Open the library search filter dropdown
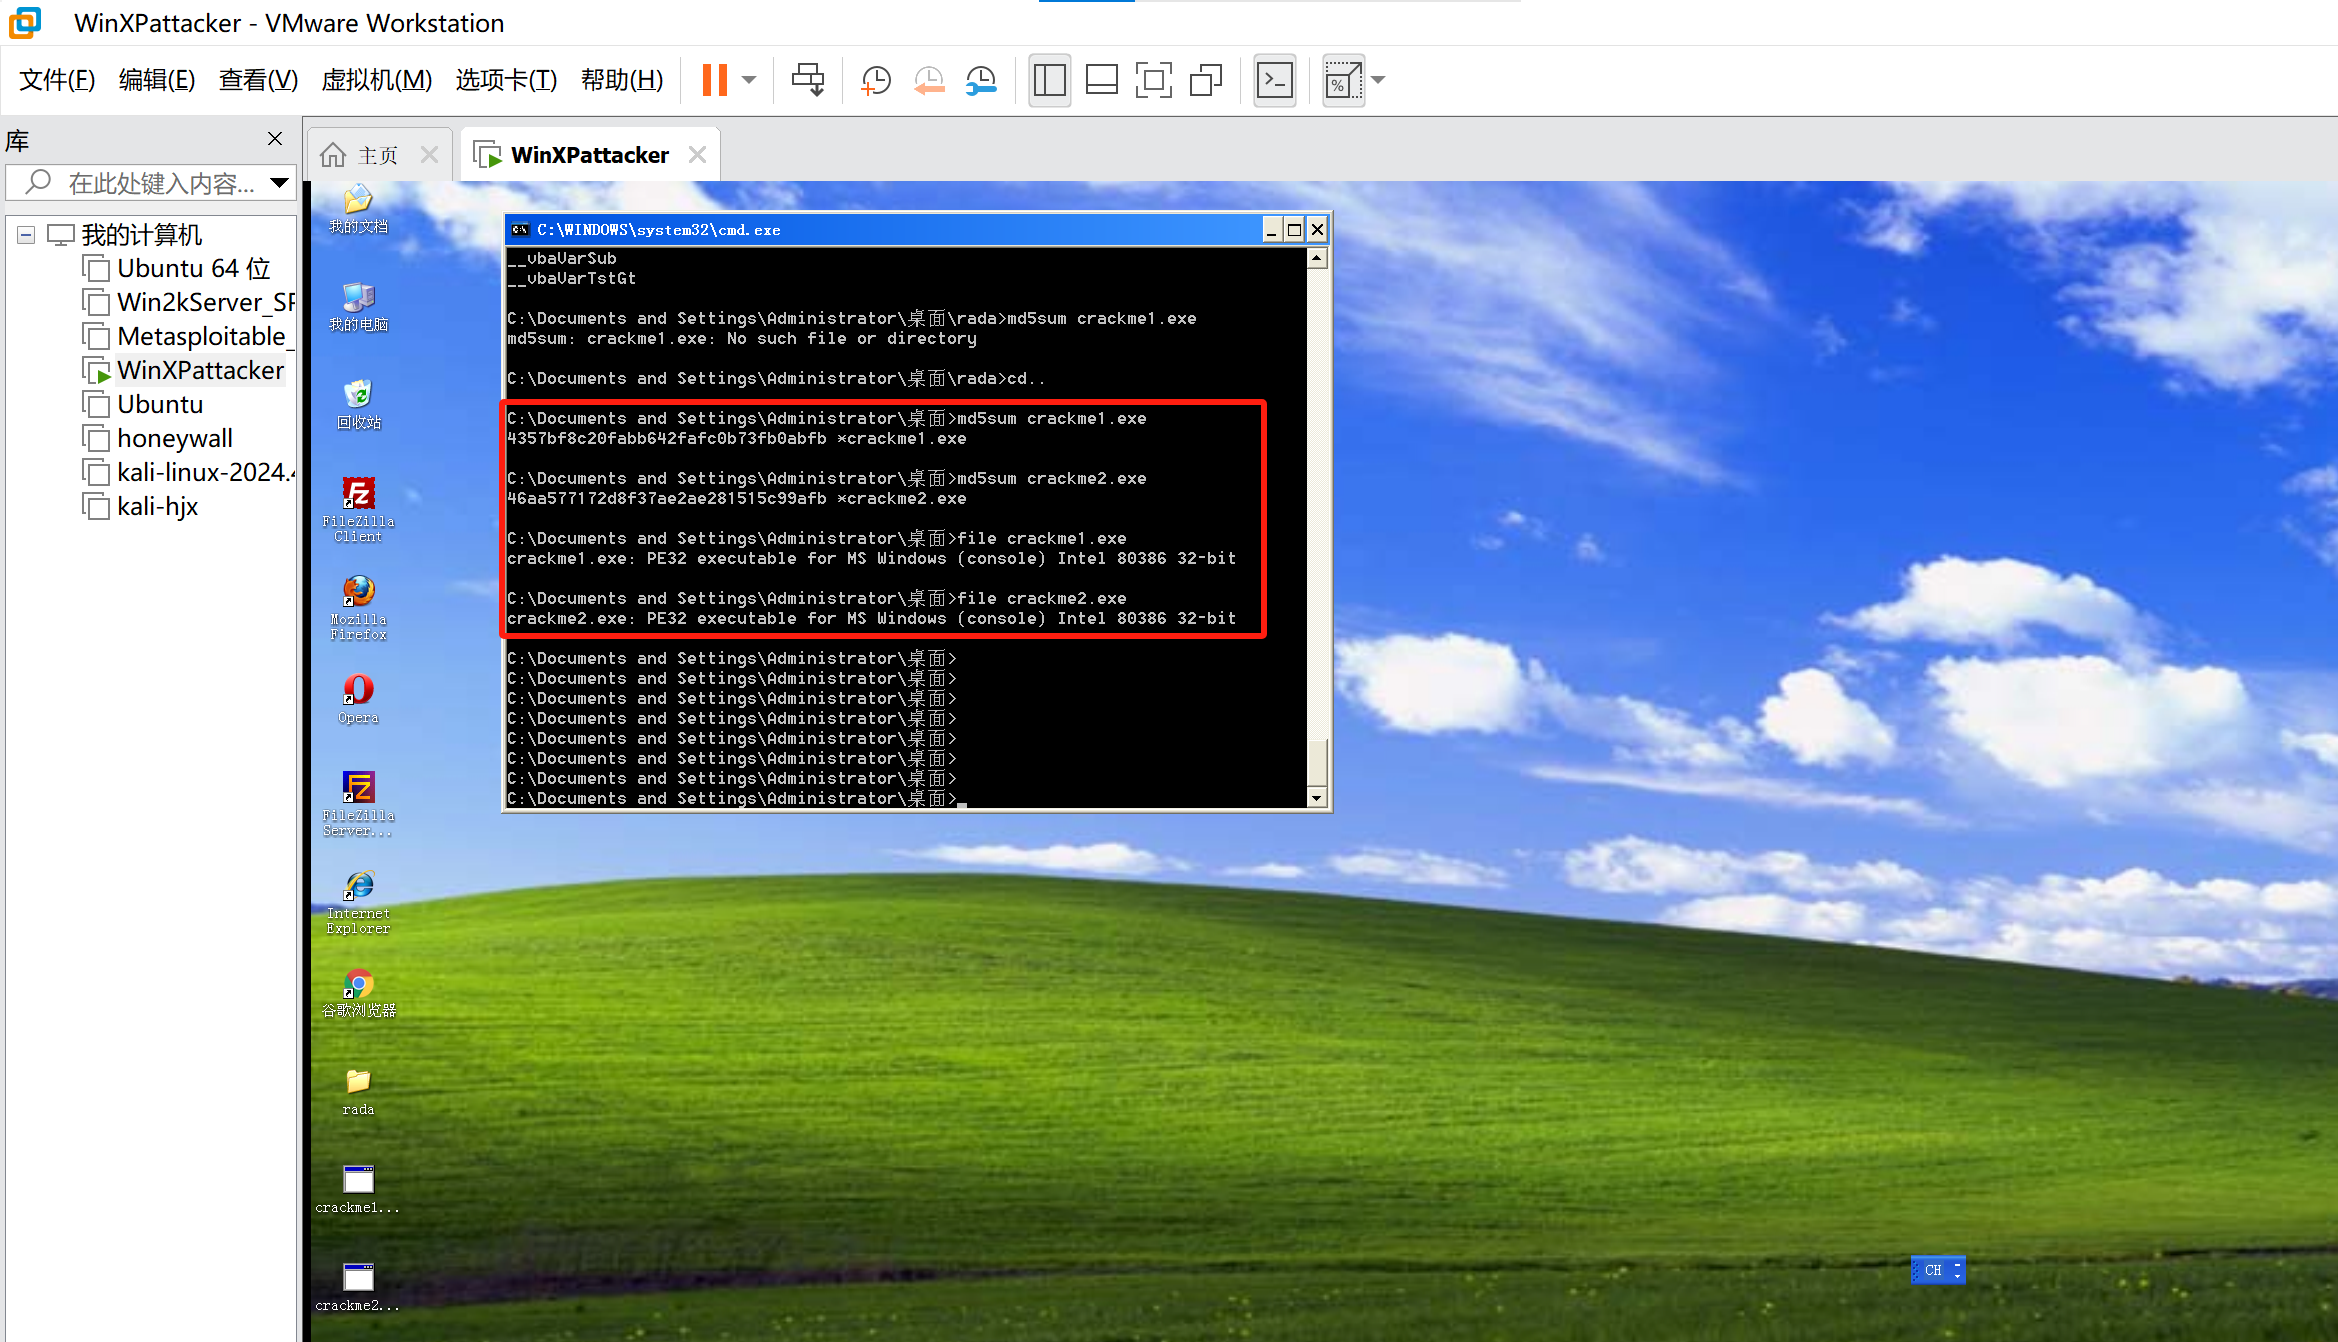2338x1342 pixels. 280,183
